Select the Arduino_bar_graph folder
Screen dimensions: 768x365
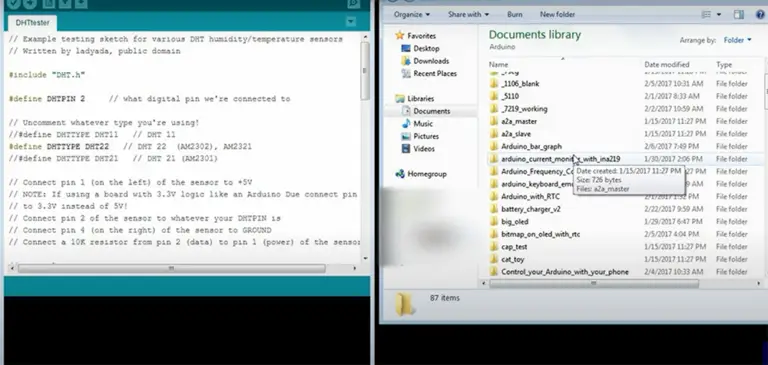531,146
